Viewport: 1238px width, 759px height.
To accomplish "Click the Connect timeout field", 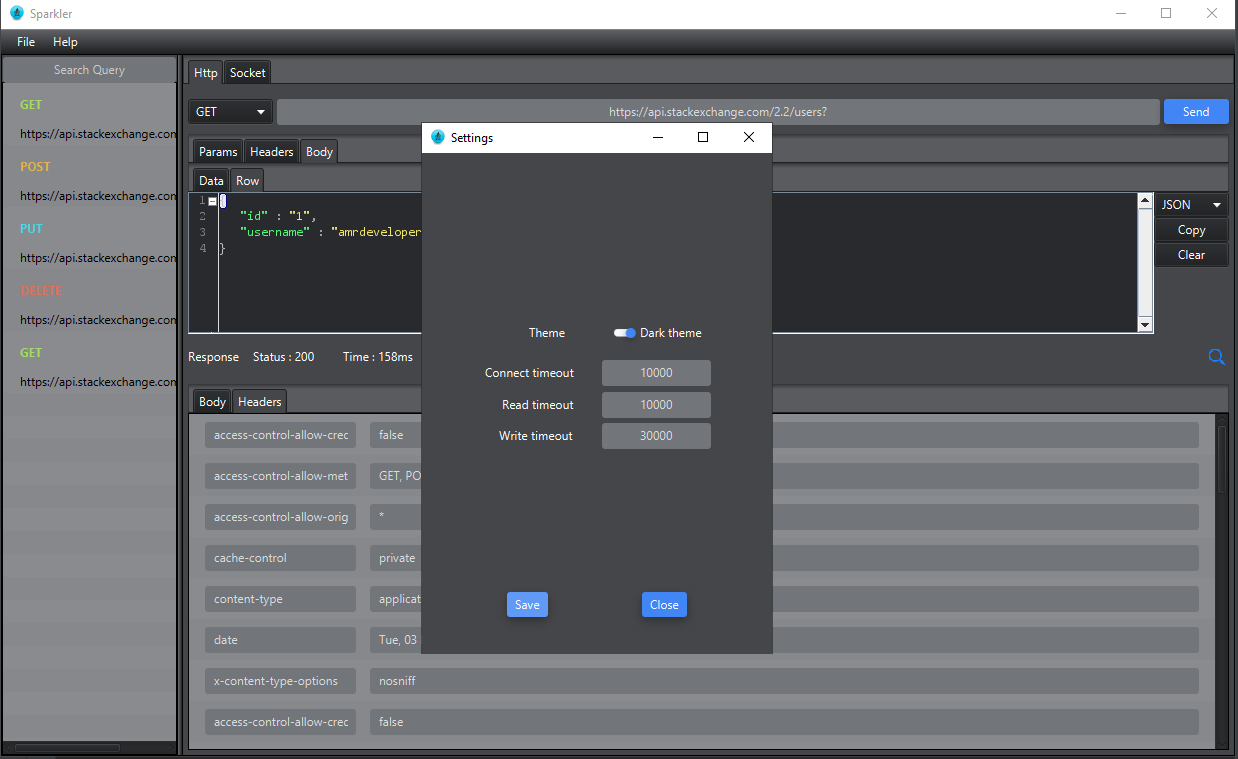I will tap(656, 373).
